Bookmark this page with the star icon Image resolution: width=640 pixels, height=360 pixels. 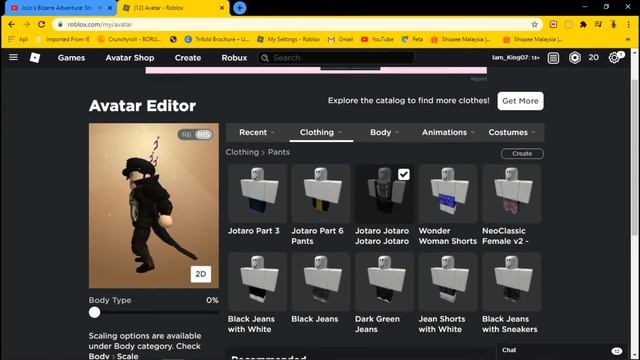pyautogui.click(x=534, y=24)
